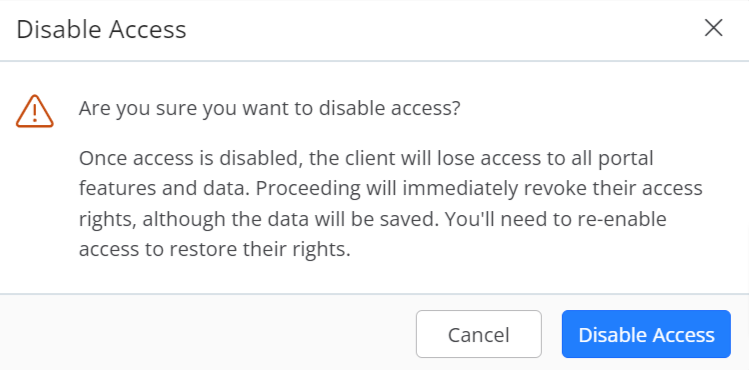Select the 'Are you sure' question text
749x370 pixels.
pos(269,109)
